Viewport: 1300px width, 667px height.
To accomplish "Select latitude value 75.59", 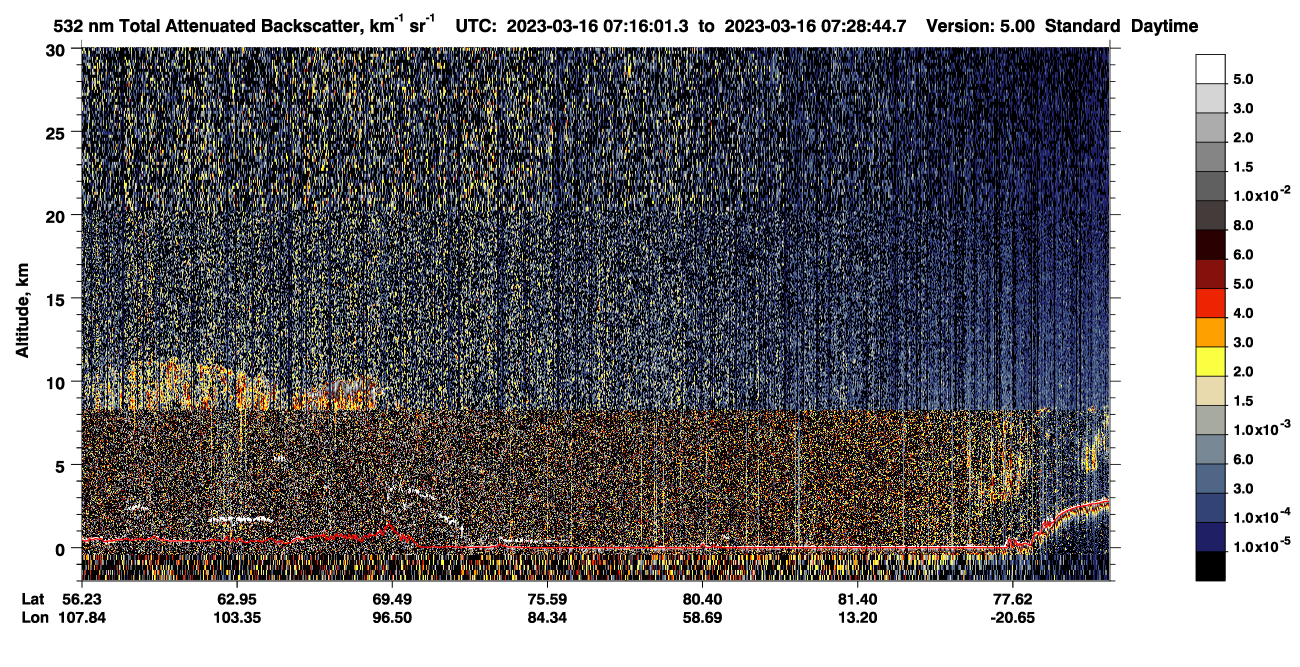I will (x=547, y=599).
